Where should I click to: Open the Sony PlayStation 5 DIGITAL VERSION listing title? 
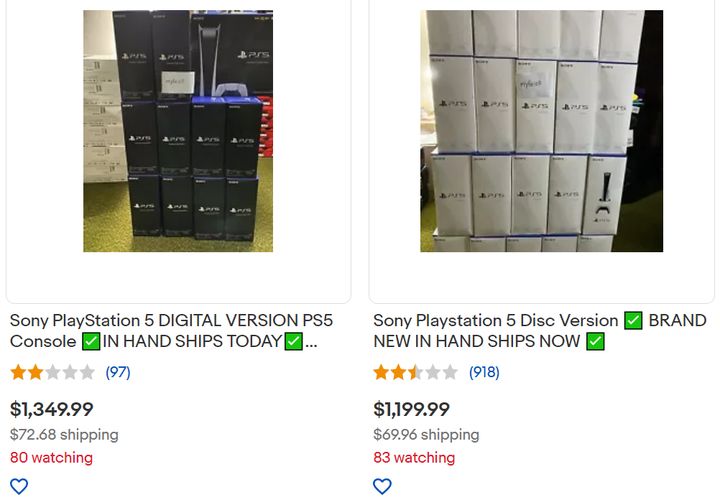coord(171,321)
